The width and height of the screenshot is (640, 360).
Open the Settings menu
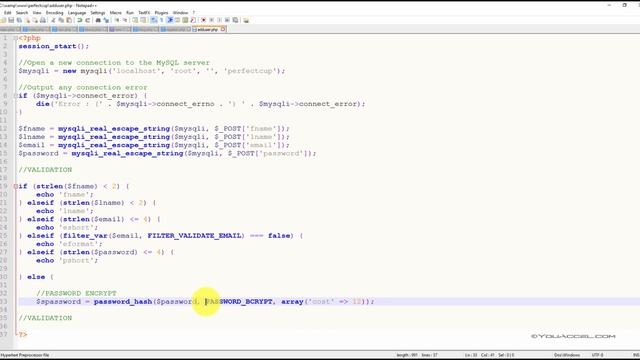[x=98, y=13]
